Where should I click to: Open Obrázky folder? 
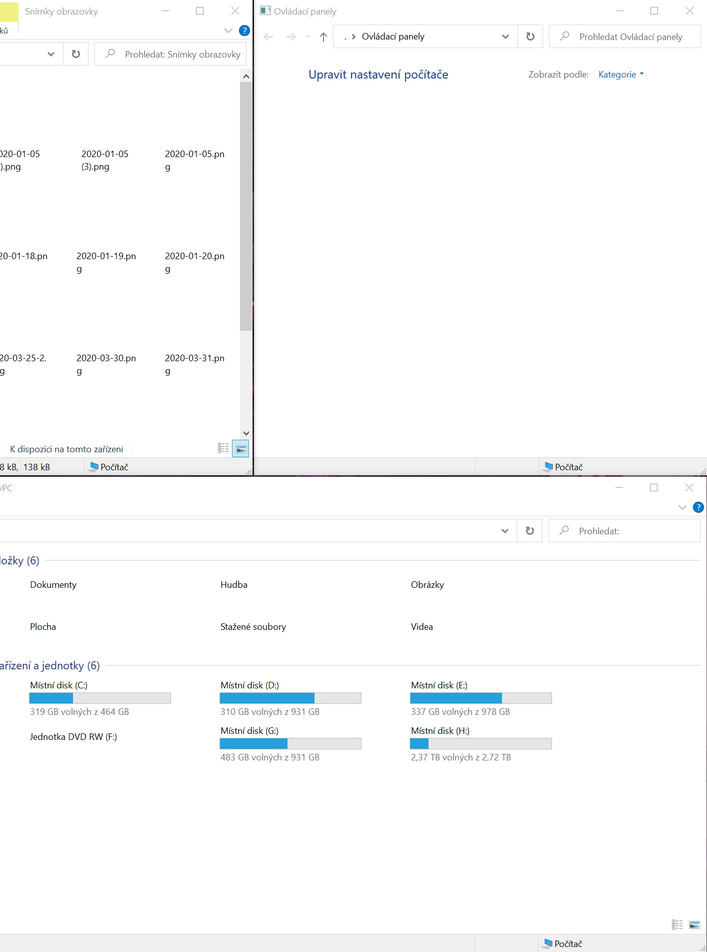(x=428, y=585)
